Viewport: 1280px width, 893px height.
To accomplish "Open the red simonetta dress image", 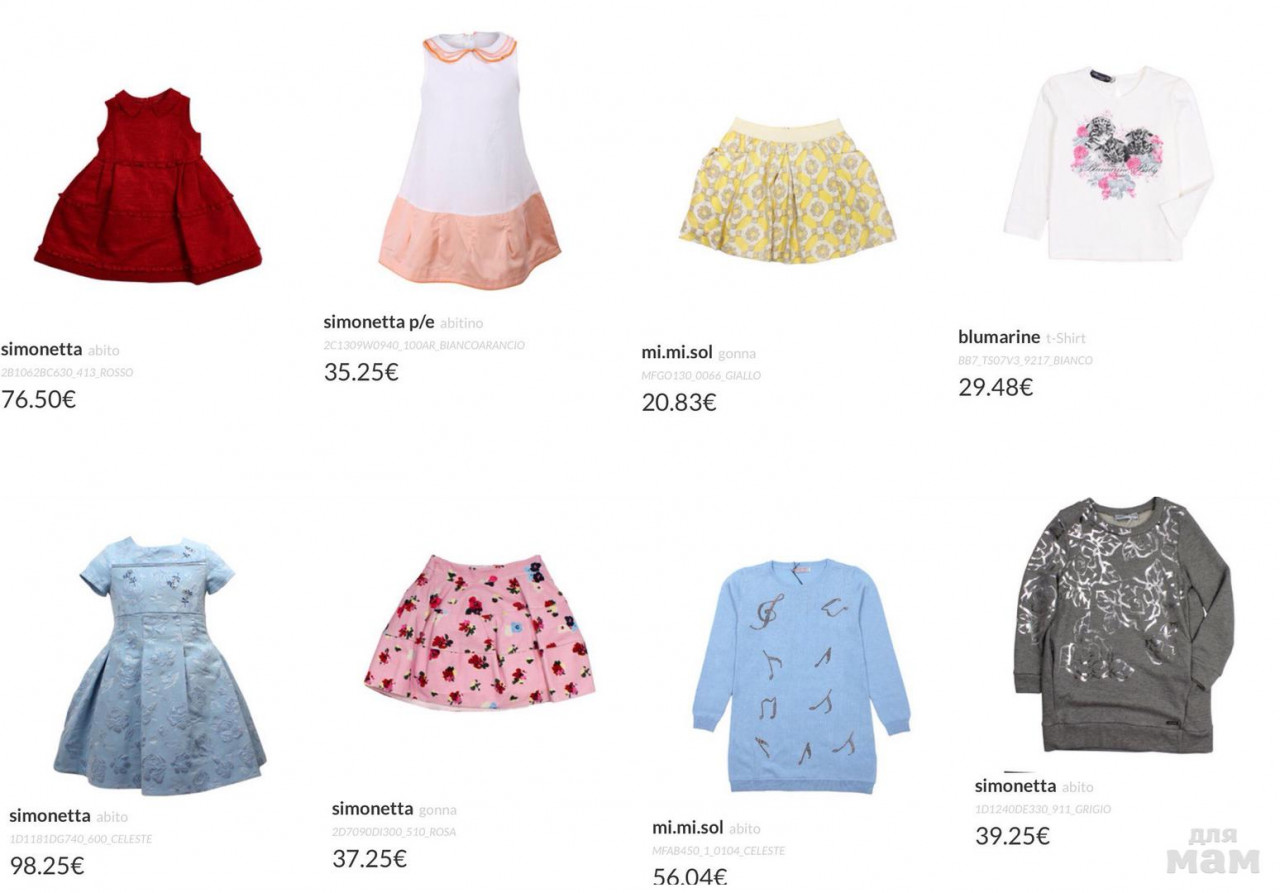I will point(148,186).
